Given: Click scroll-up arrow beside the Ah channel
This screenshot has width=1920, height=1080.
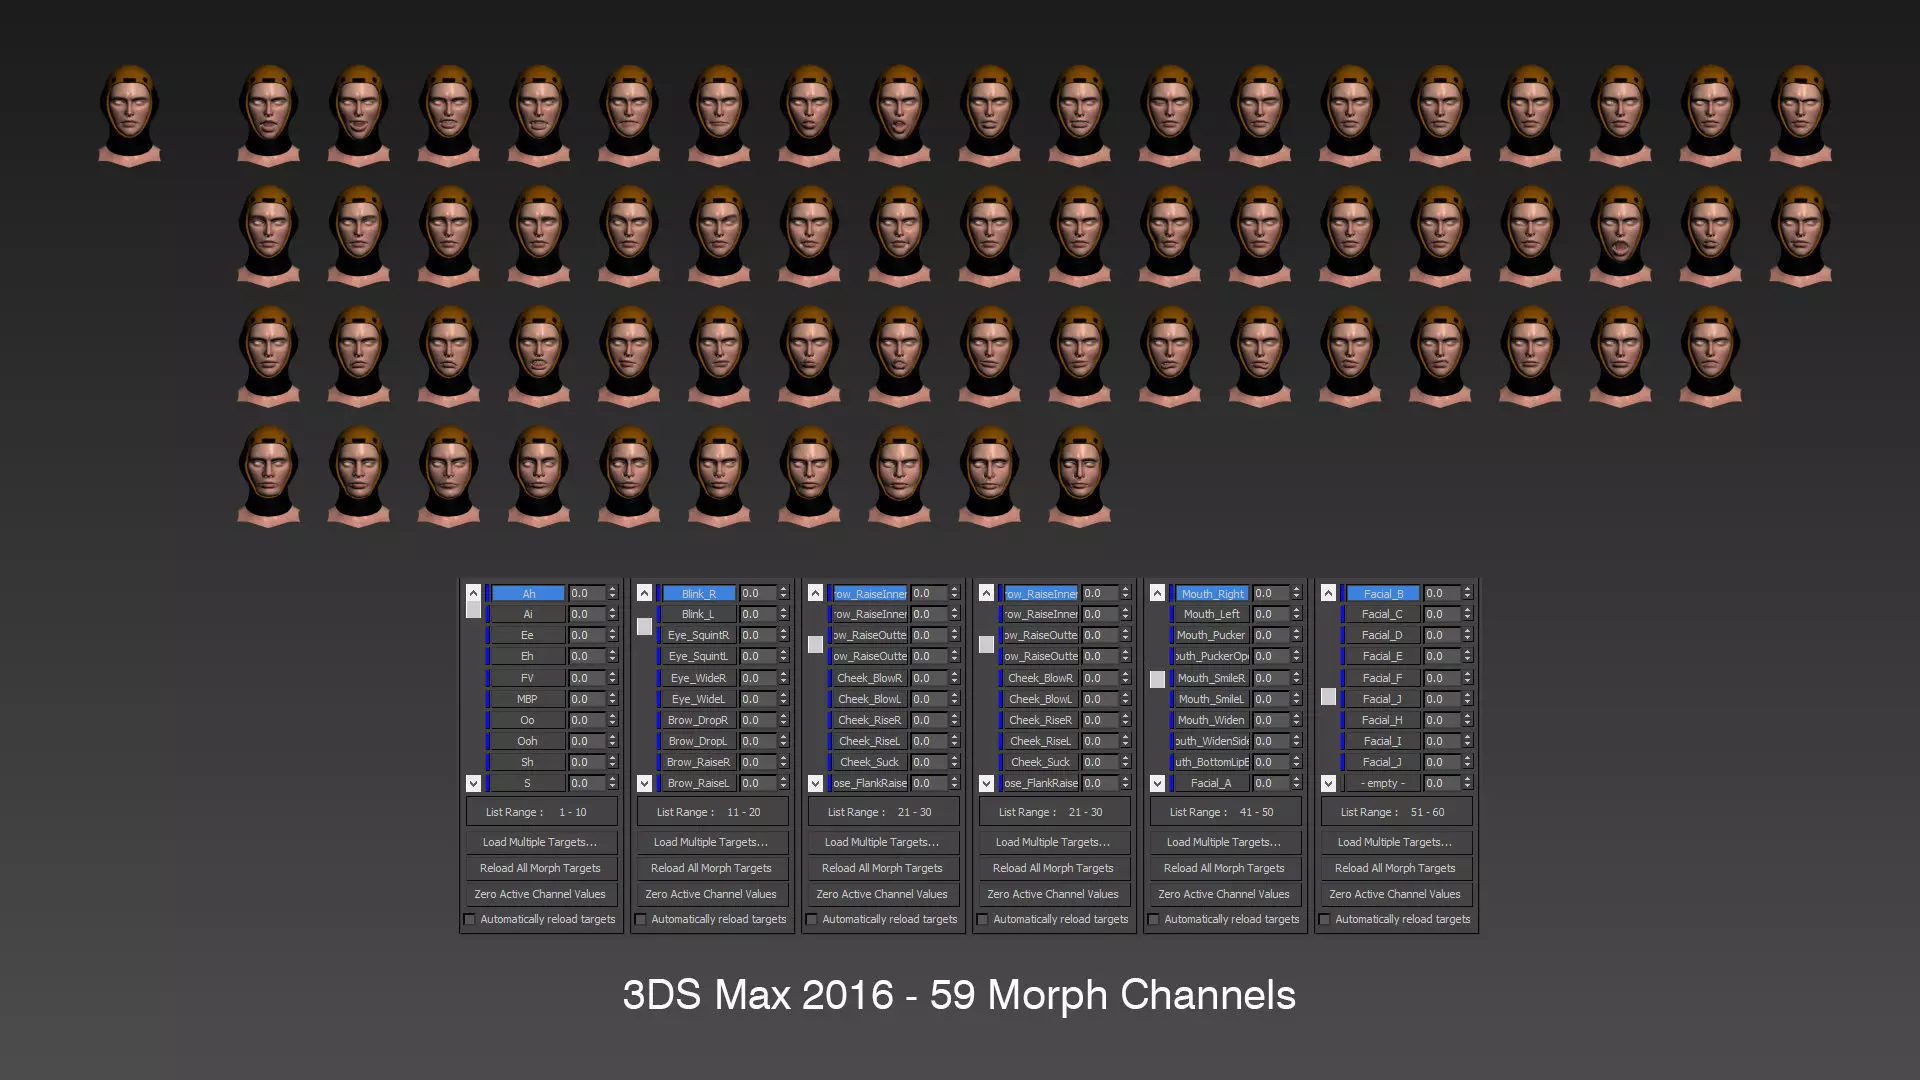Looking at the screenshot, I should (x=473, y=593).
